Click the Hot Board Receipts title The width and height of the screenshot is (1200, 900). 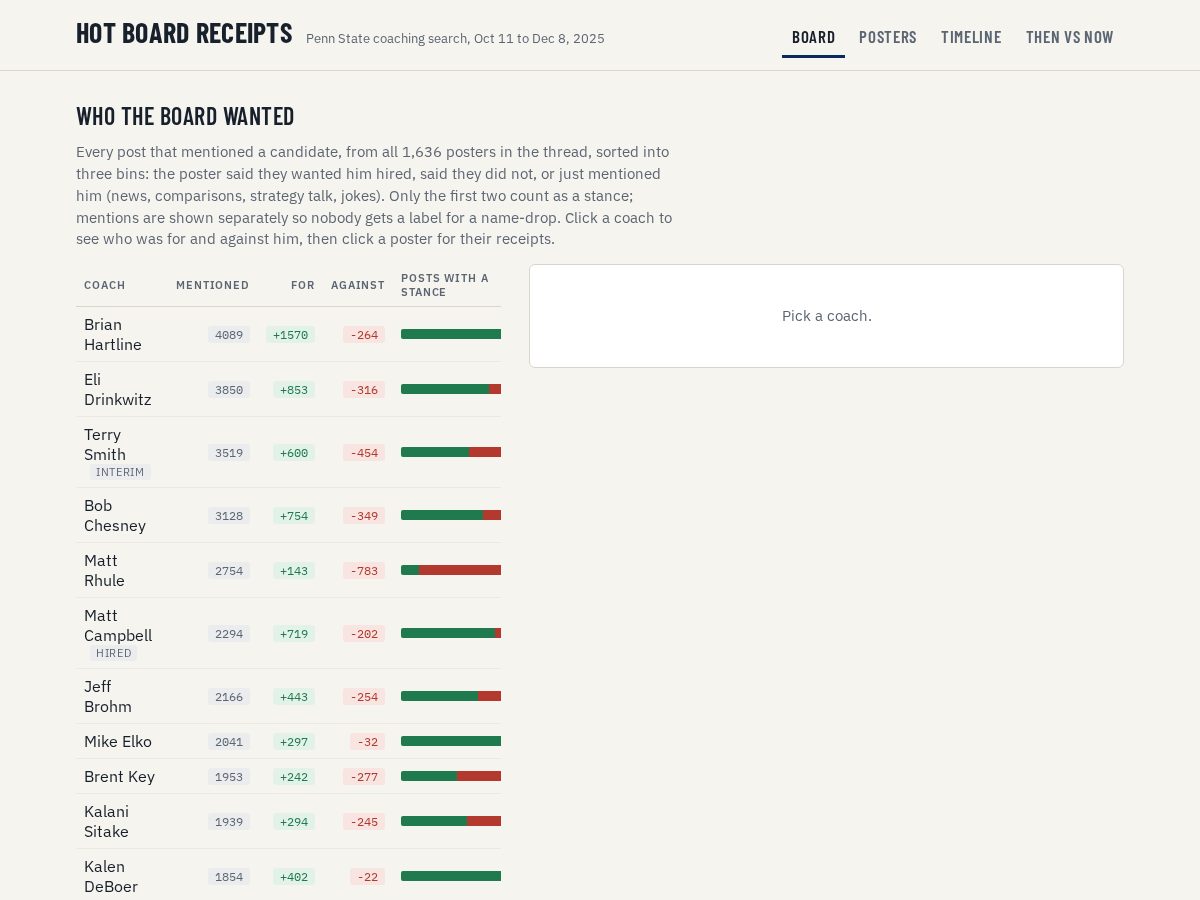(x=184, y=33)
